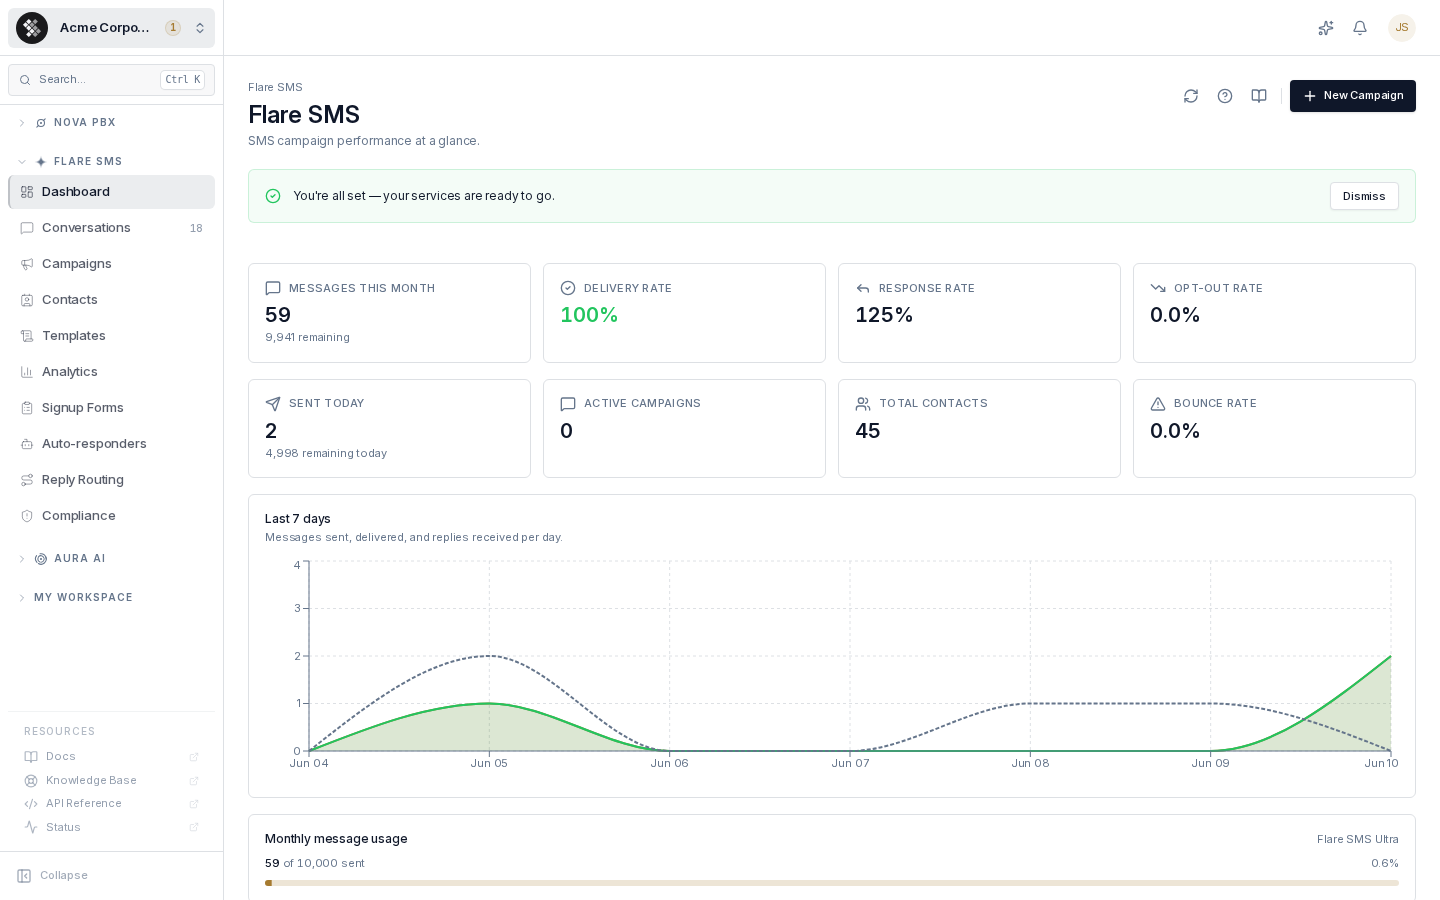Open Reply Routing
The height and width of the screenshot is (900, 1440).
tap(111, 480)
